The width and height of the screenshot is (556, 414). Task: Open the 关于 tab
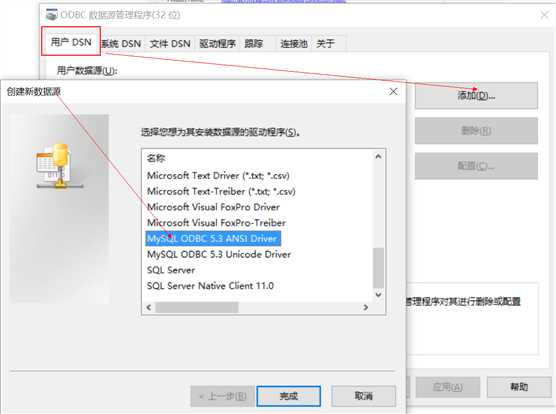pyautogui.click(x=328, y=44)
